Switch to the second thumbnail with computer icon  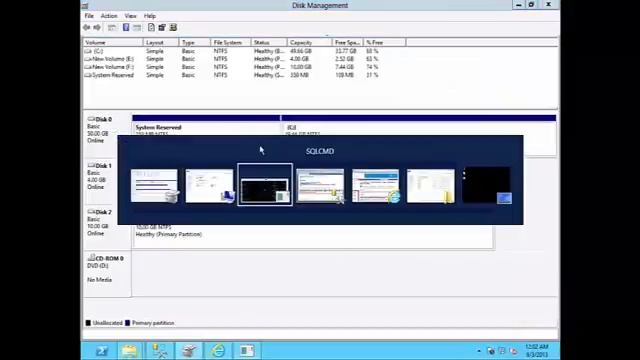[x=209, y=186]
